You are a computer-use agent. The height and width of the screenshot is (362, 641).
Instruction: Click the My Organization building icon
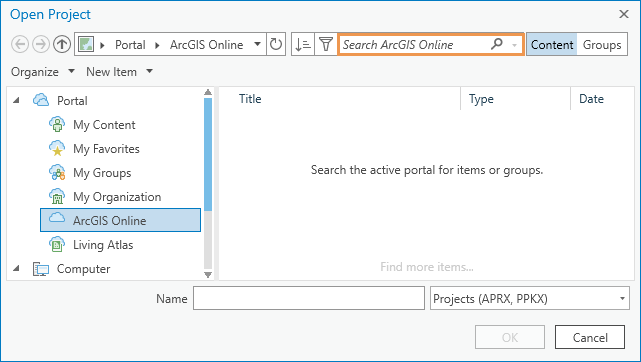tap(57, 197)
